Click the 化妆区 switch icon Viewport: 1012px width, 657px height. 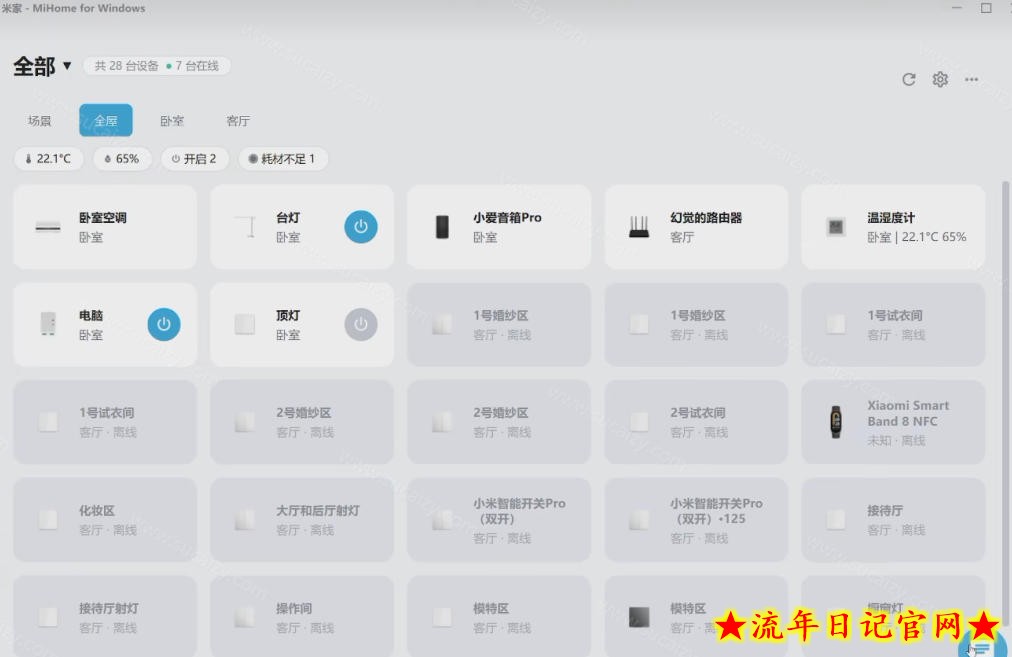[x=48, y=520]
